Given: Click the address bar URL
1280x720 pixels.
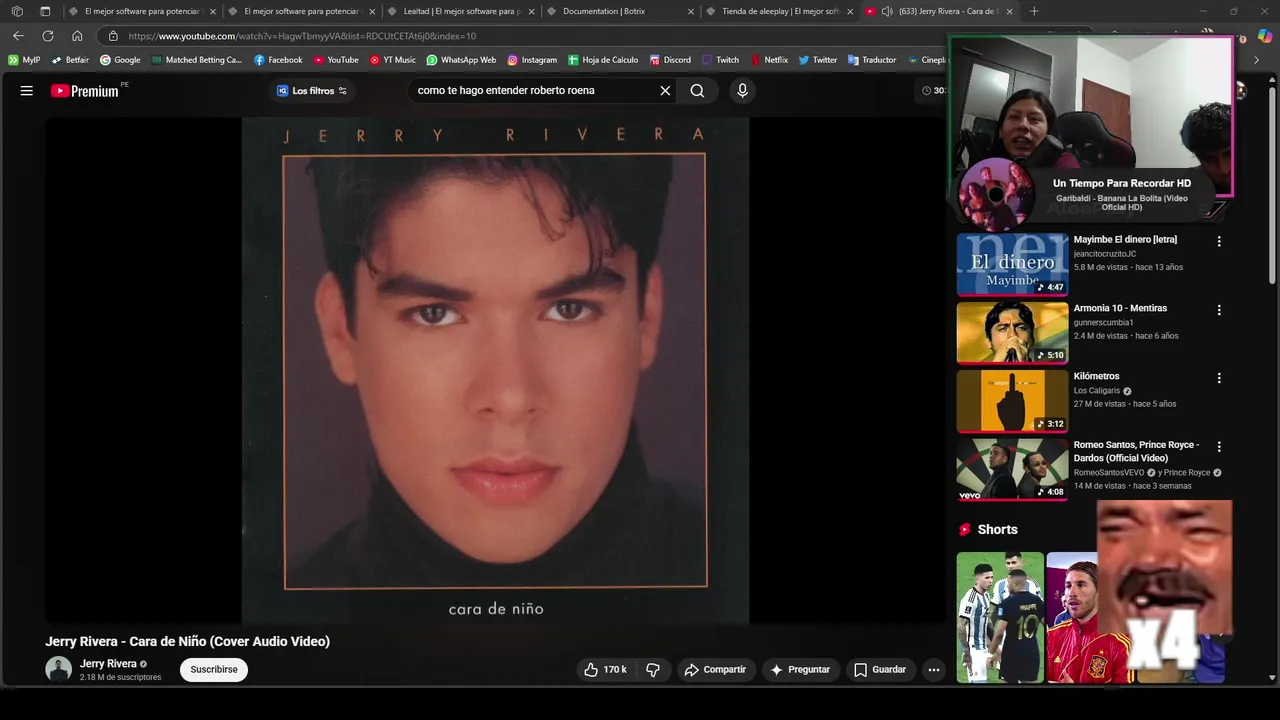Looking at the screenshot, I should click(302, 36).
